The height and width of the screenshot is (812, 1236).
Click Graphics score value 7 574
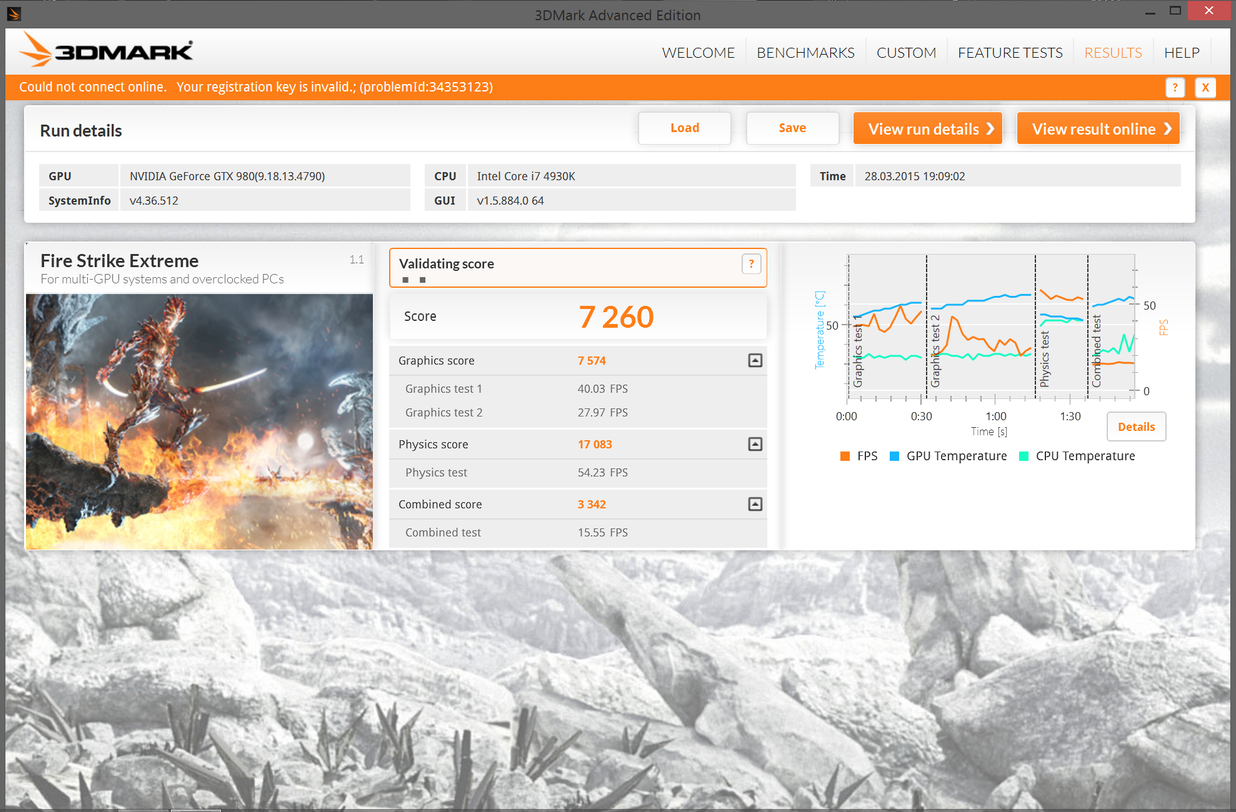[592, 360]
